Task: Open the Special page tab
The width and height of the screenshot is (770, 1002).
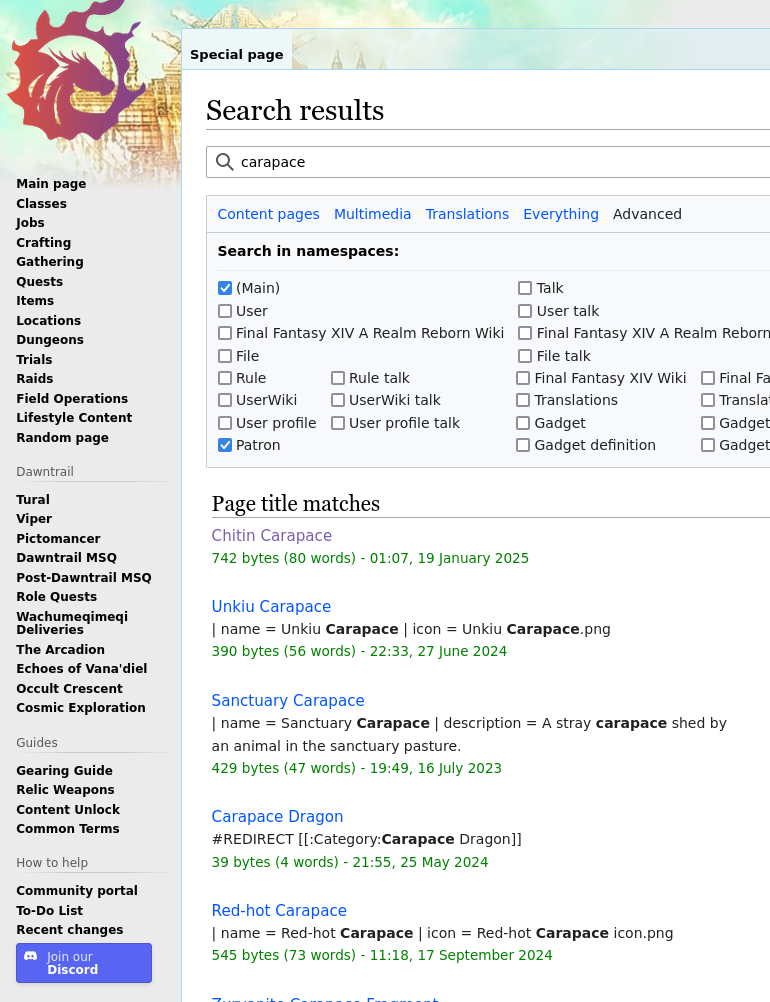Action: tap(236, 55)
